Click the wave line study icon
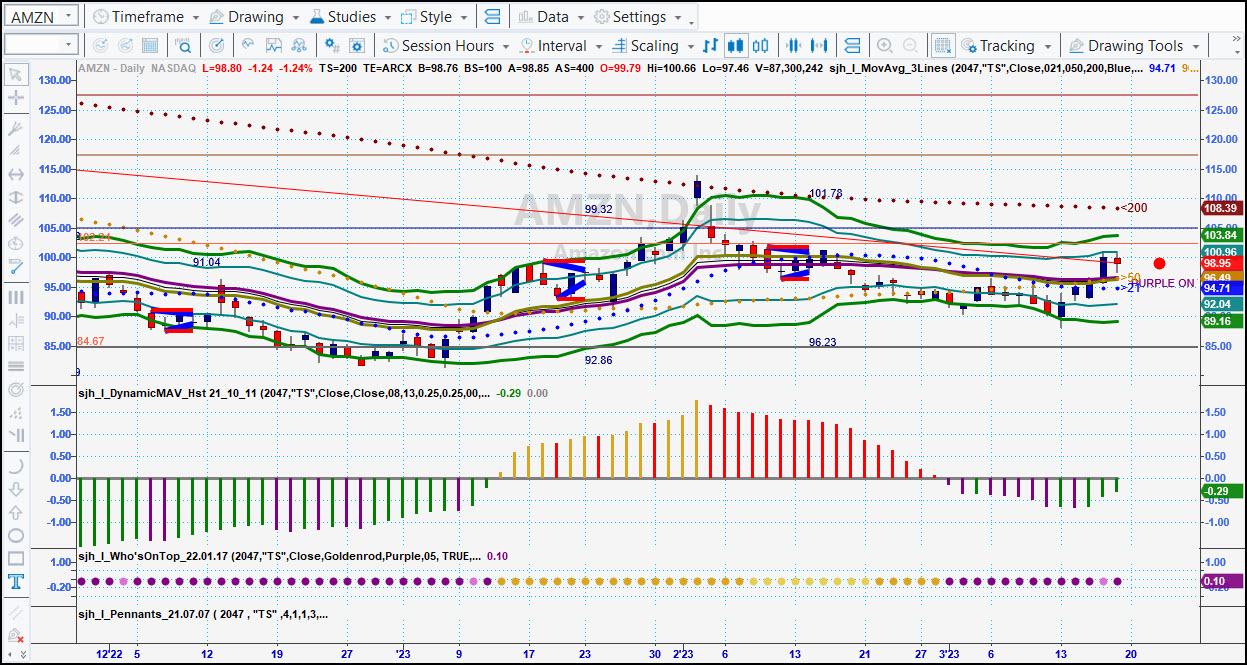This screenshot has width=1247, height=665. pos(247,46)
